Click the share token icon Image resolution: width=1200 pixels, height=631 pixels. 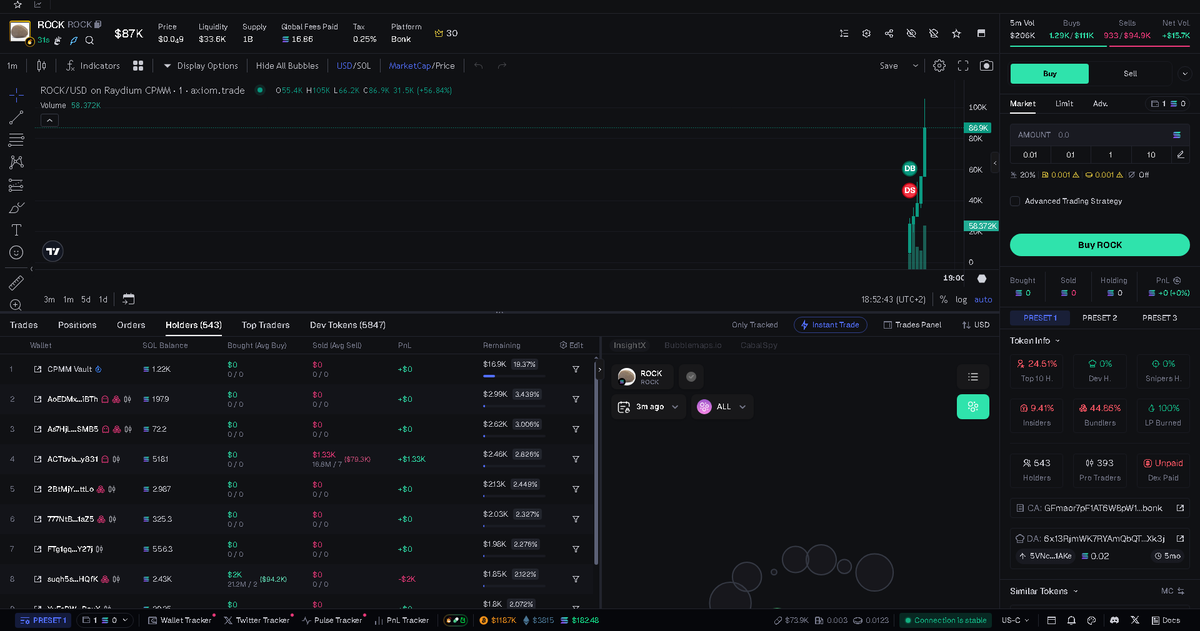tap(889, 33)
